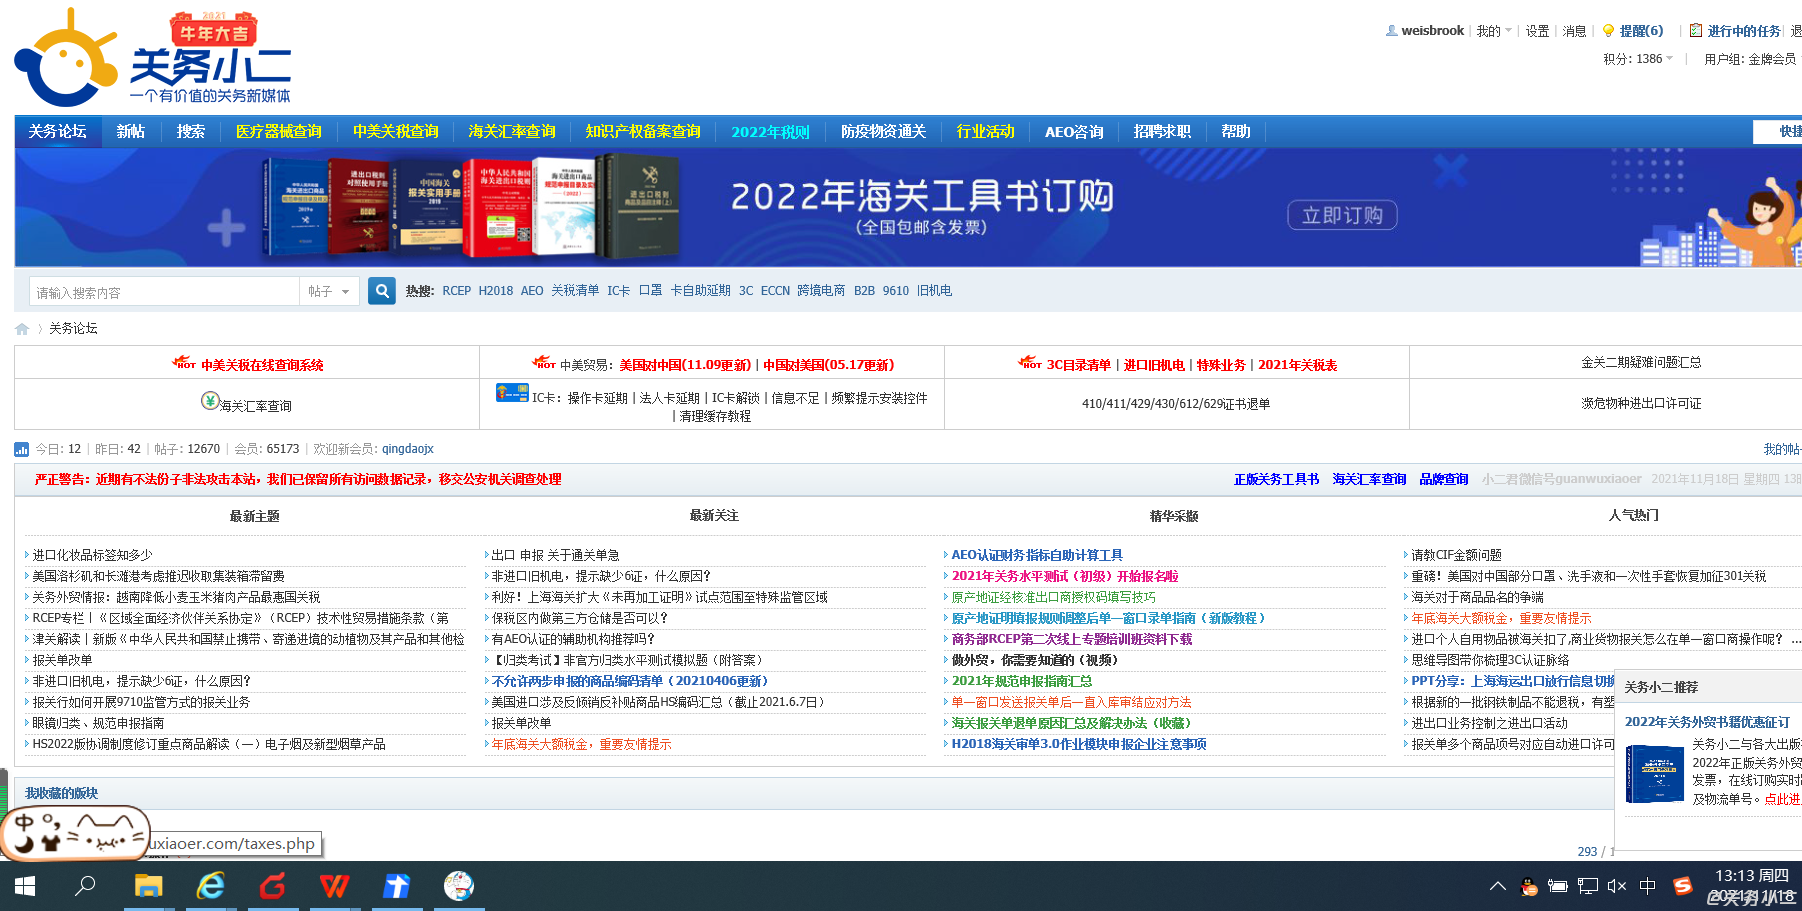The image size is (1802, 911).
Task: Open 金关二期疑难问题汇总 link
Action: click(x=1641, y=363)
